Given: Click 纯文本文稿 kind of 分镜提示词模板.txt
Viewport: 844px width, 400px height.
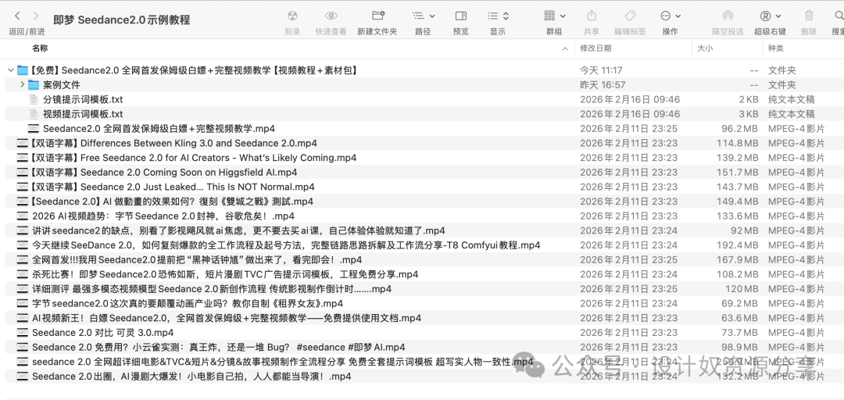Looking at the screenshot, I should [x=791, y=99].
